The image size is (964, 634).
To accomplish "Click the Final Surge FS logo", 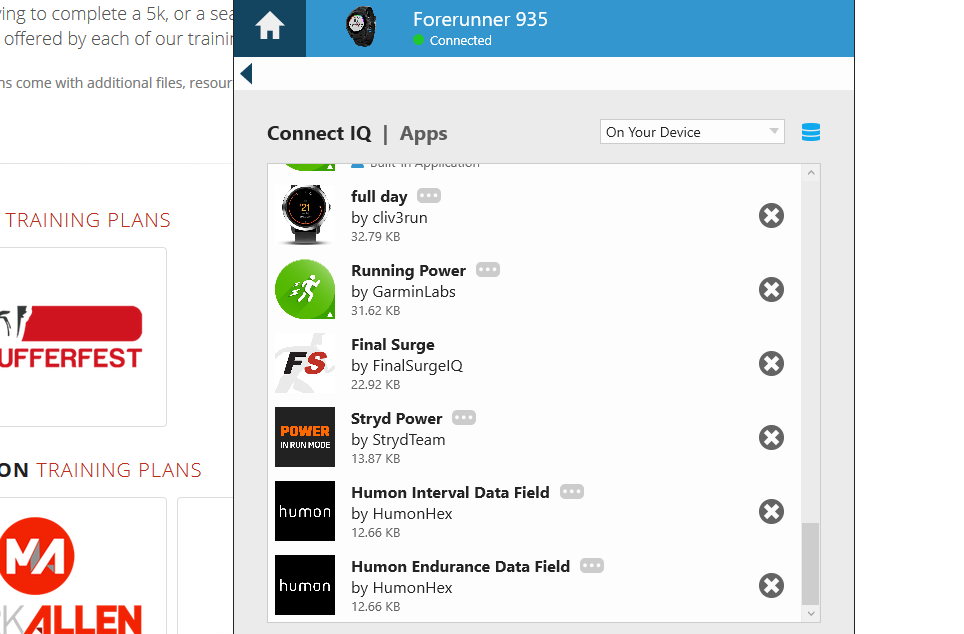I will pyautogui.click(x=305, y=363).
